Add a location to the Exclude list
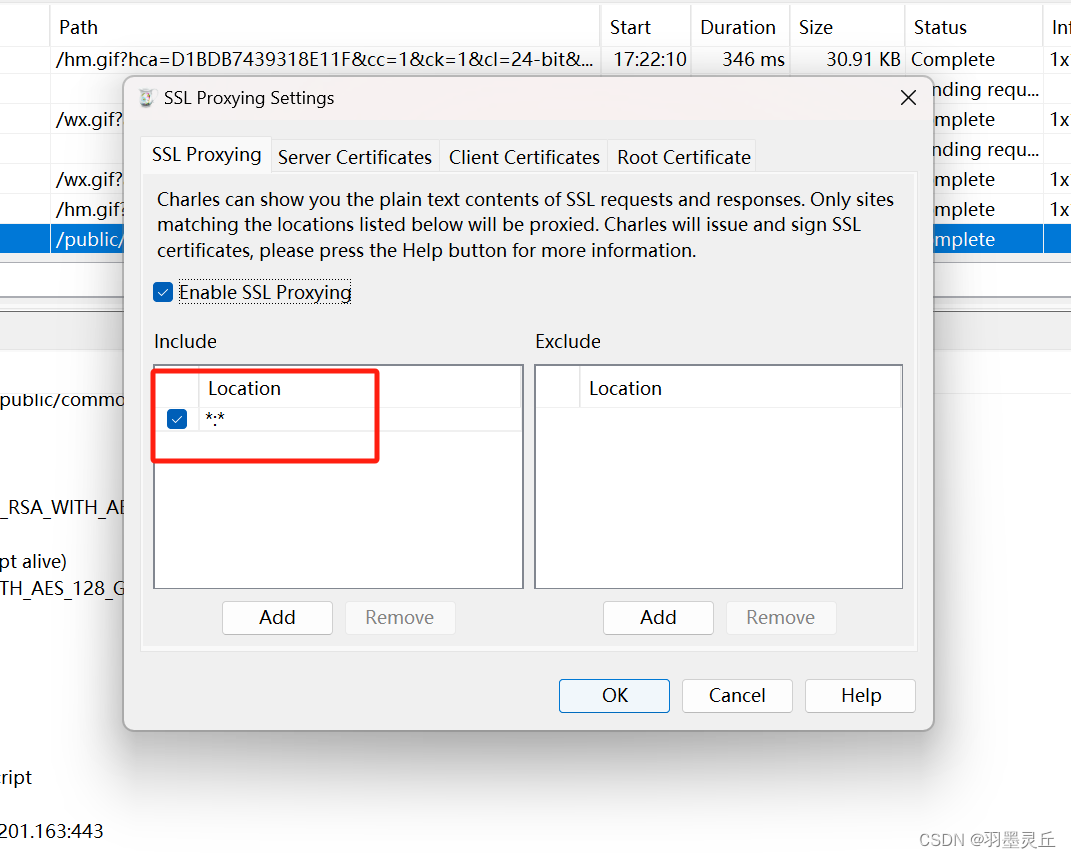The height and width of the screenshot is (858, 1071). tap(658, 618)
